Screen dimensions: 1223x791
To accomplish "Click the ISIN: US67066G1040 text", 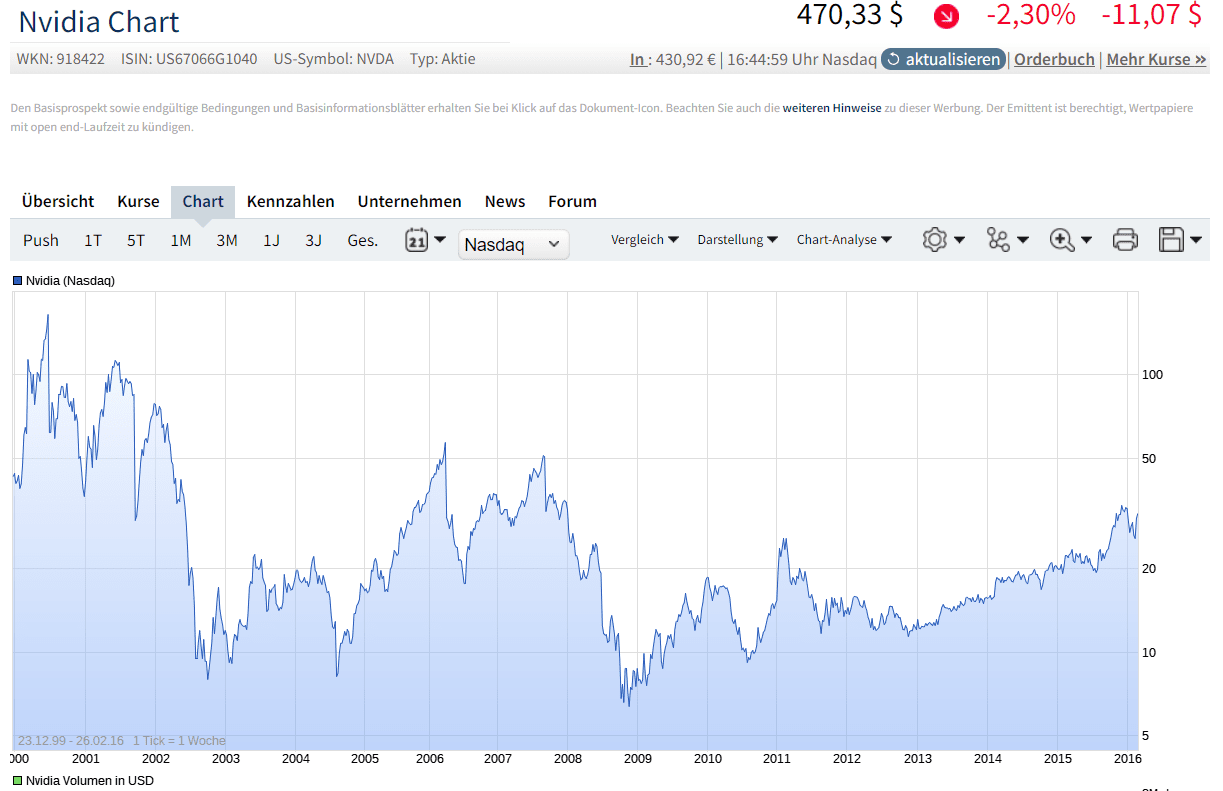I will (x=189, y=59).
